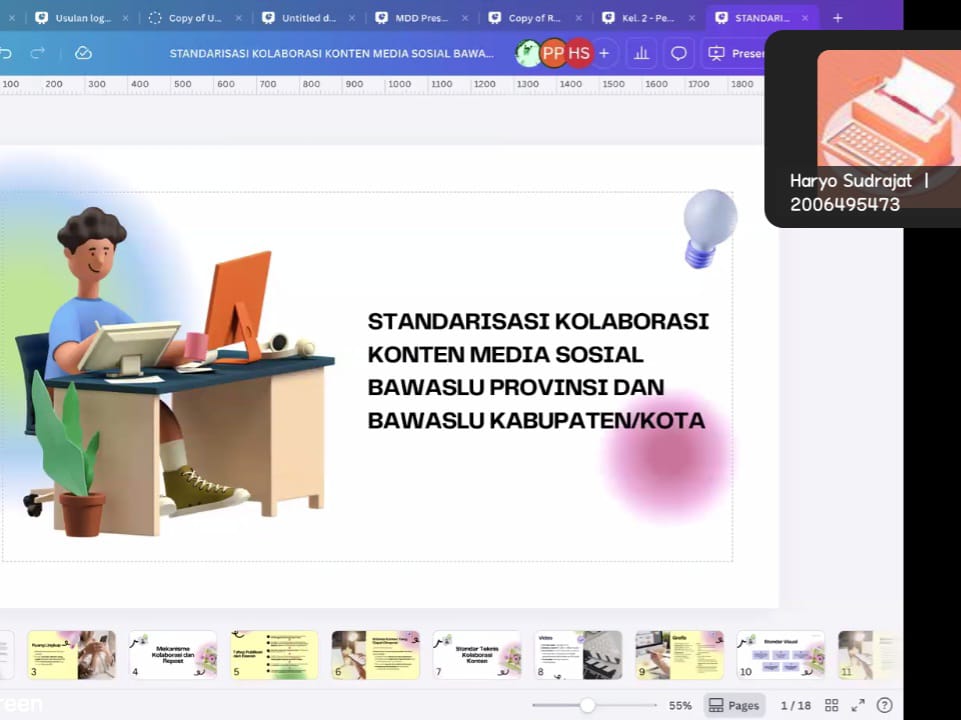The image size is (961, 720).
Task: Open the grid view icon
Action: tap(831, 705)
